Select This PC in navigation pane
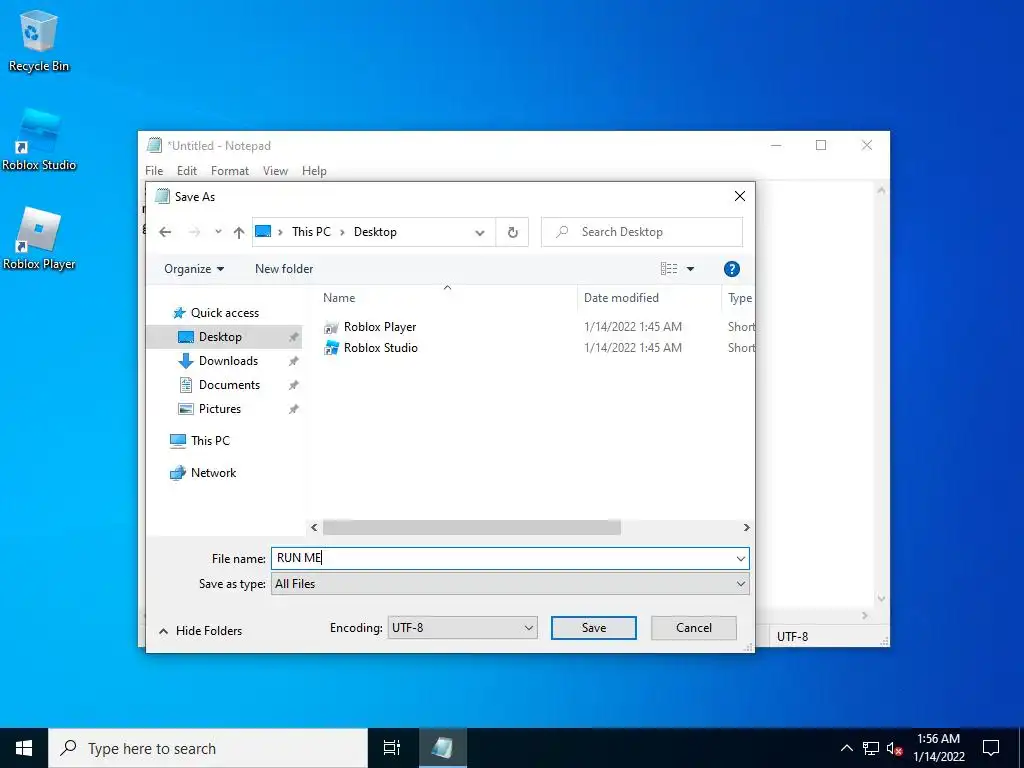Viewport: 1024px width, 768px height. point(210,441)
